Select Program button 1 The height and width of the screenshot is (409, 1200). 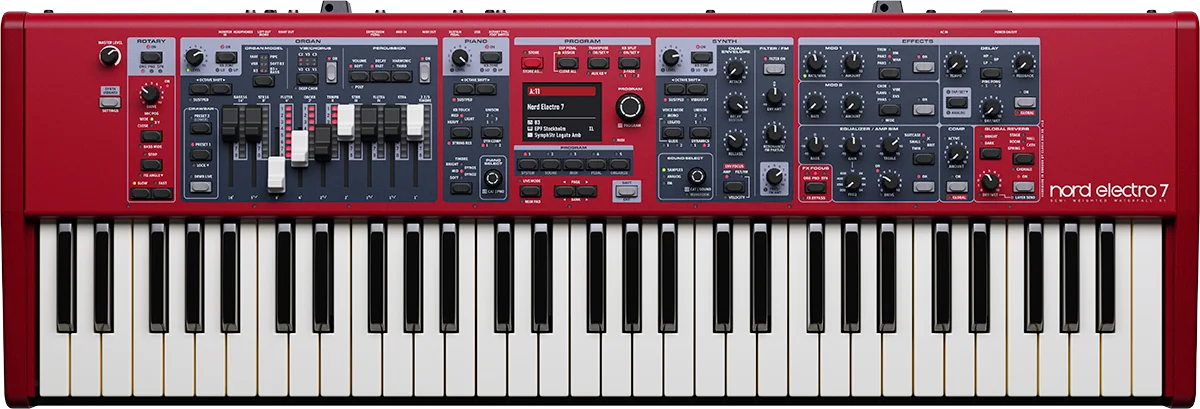tap(528, 164)
